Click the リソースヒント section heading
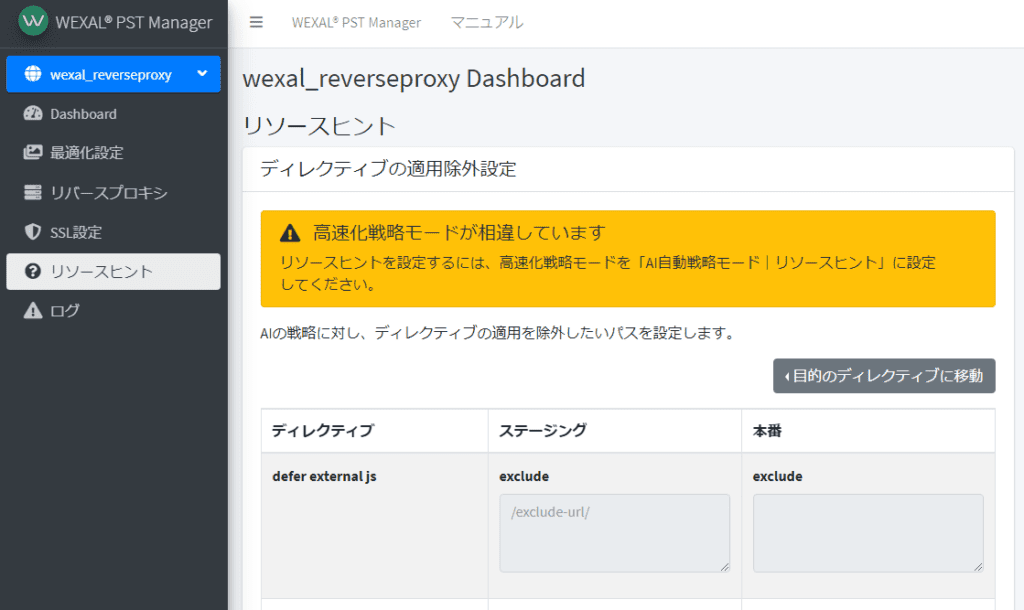 (x=319, y=125)
